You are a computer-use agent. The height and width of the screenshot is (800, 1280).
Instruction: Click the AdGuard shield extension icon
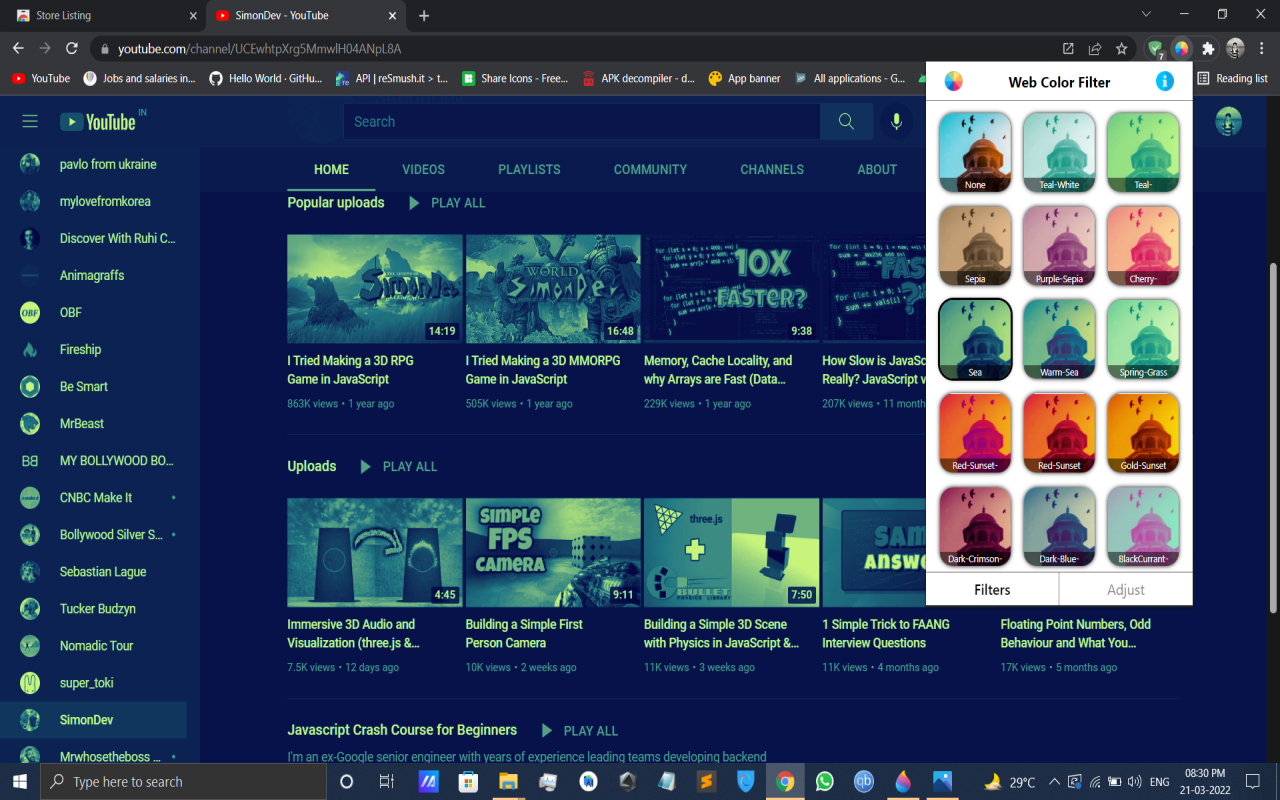pos(1155,48)
